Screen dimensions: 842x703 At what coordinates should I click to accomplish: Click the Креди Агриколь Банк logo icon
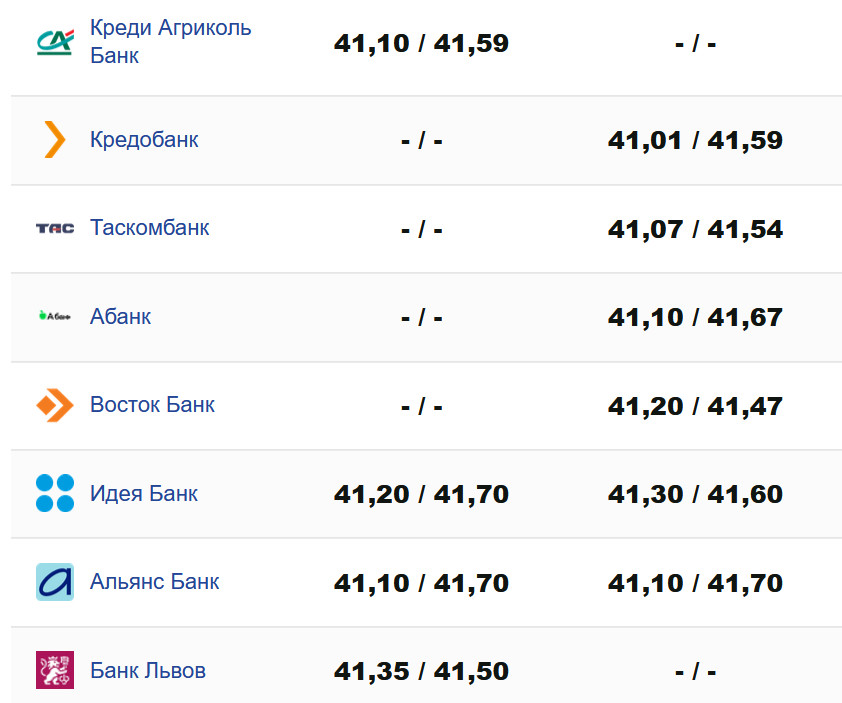[55, 42]
